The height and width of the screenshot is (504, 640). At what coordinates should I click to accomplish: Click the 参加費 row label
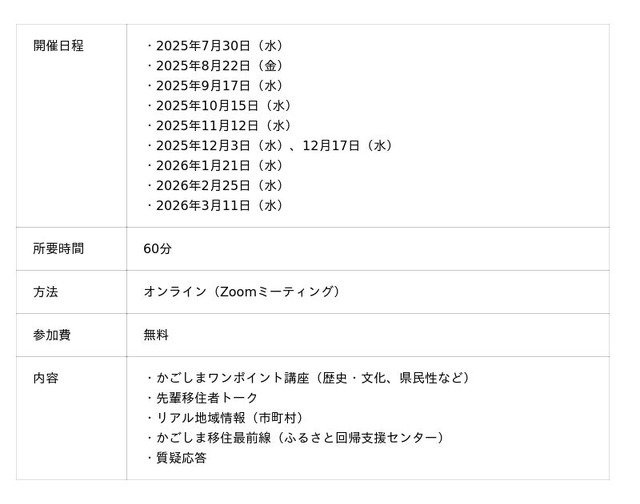click(52, 335)
